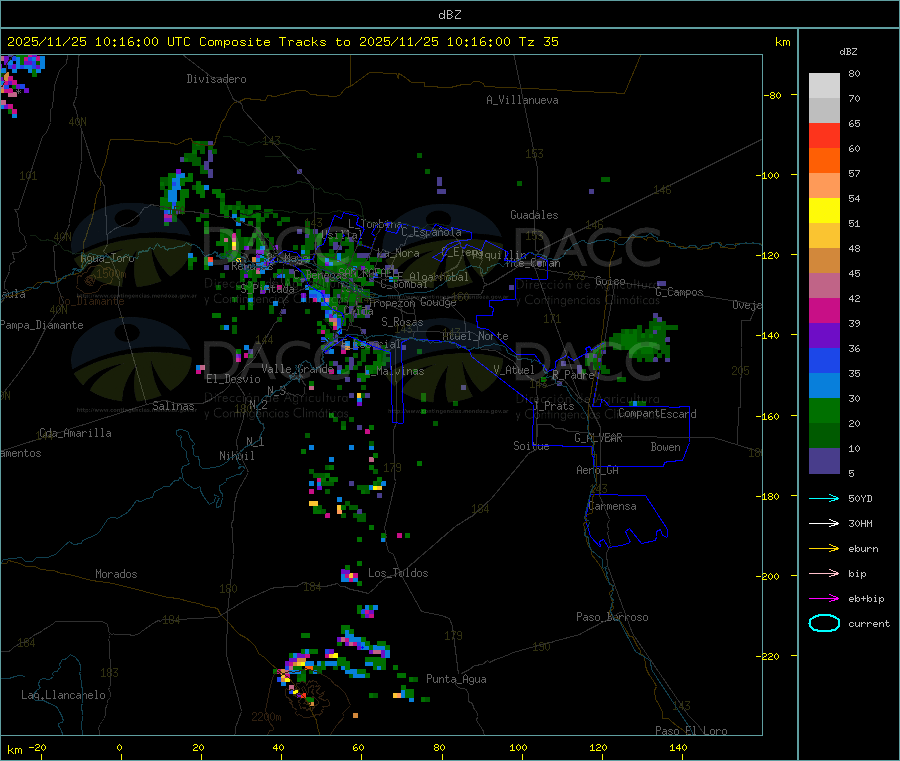Click the 'A_Villanueva' map label

pos(522,100)
